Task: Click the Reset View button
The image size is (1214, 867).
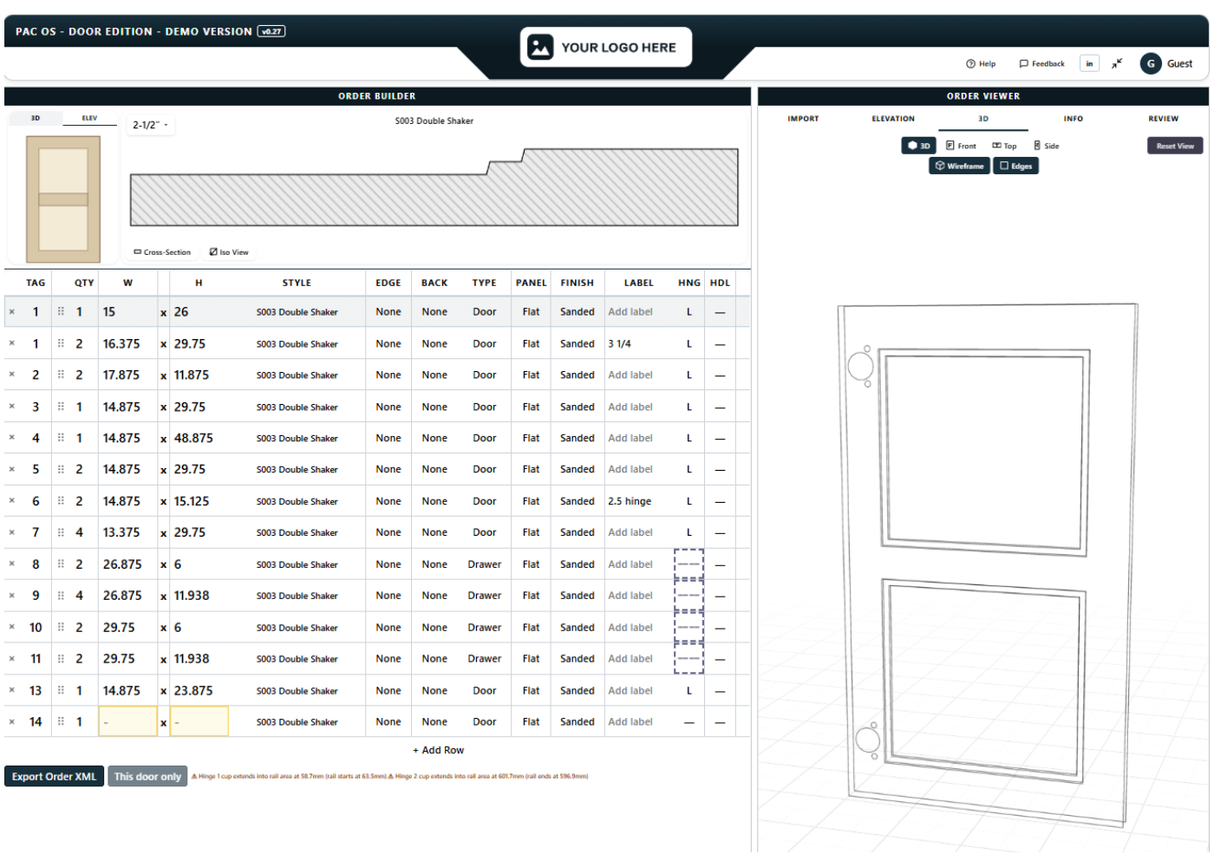Action: click(1175, 146)
